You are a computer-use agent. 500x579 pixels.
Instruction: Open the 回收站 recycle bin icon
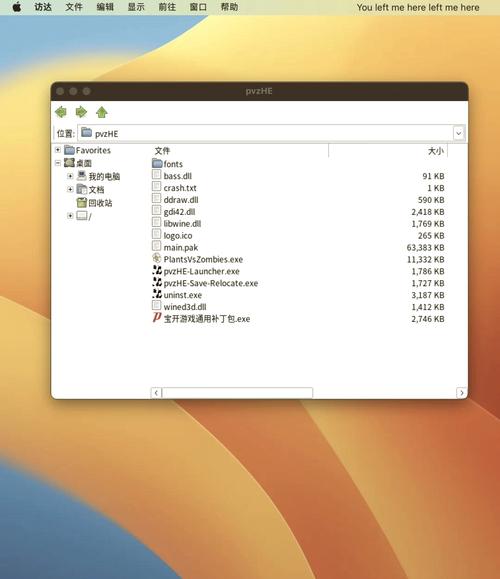[82, 202]
